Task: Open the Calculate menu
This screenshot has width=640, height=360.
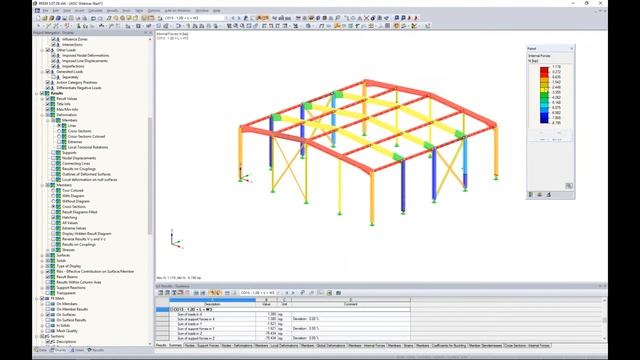Action: point(96,11)
